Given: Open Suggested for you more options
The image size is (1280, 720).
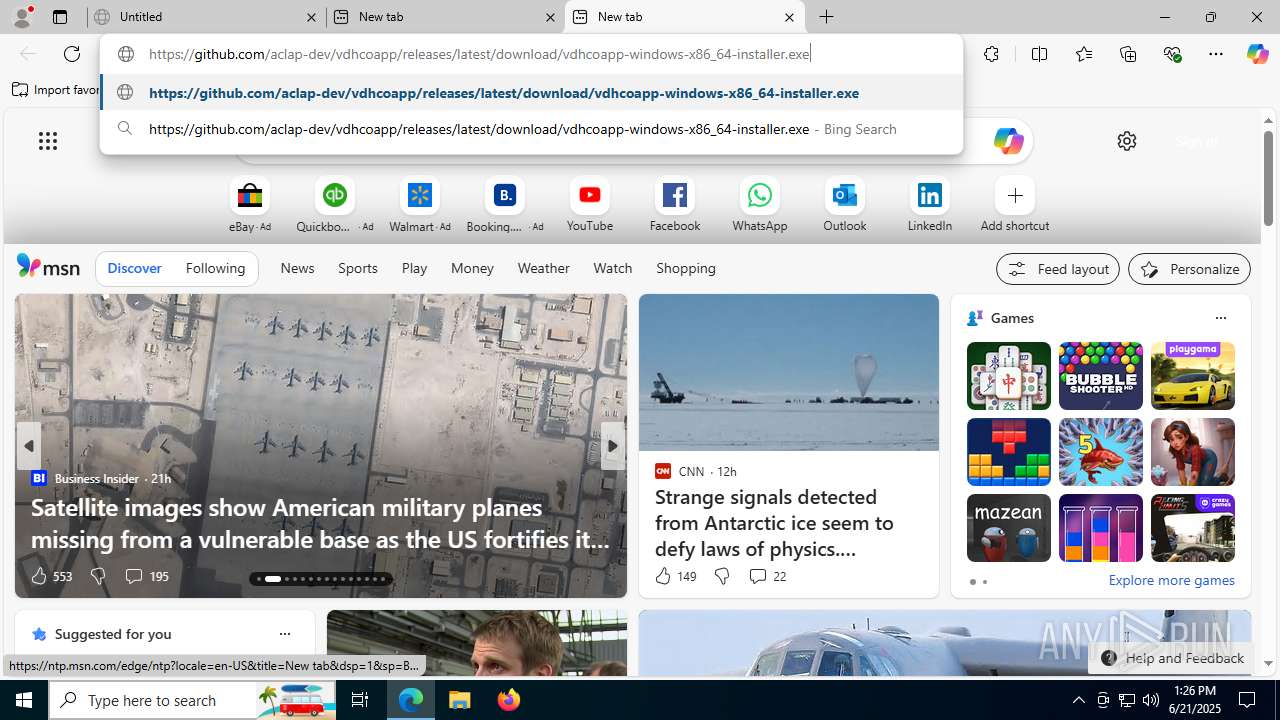Looking at the screenshot, I should tap(284, 634).
